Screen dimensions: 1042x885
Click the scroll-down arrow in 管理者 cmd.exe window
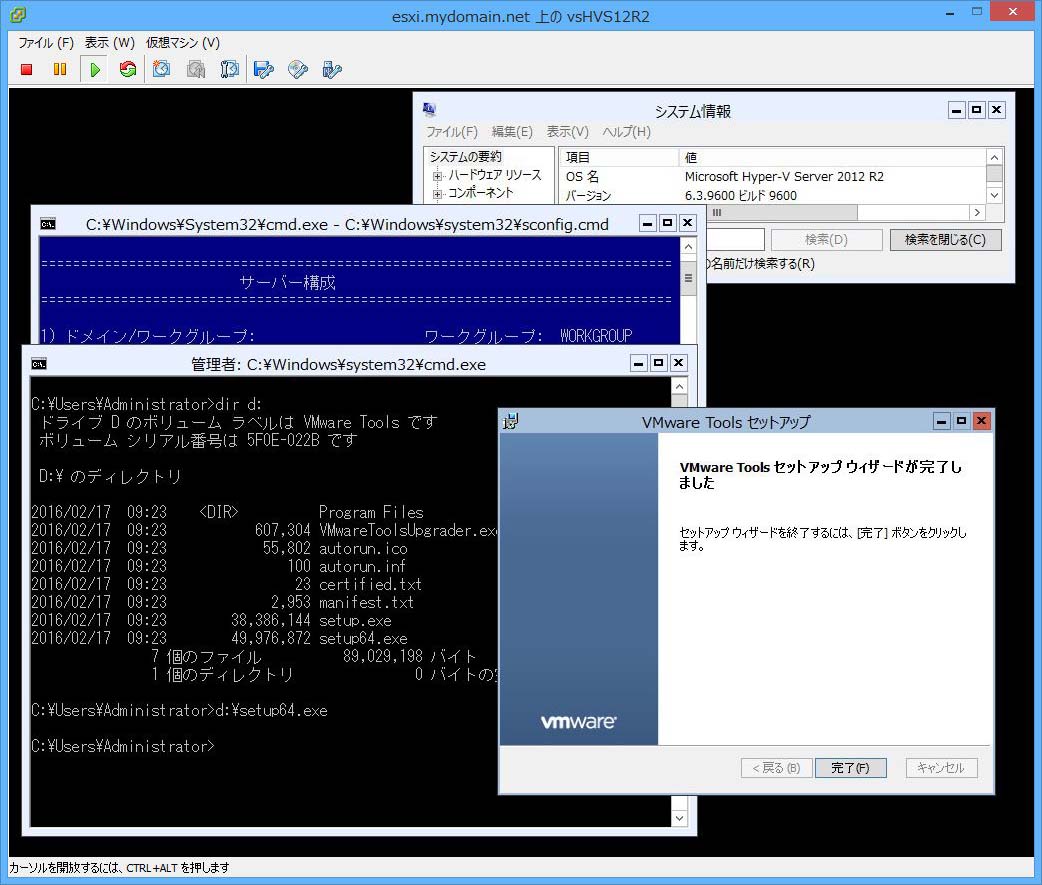679,819
